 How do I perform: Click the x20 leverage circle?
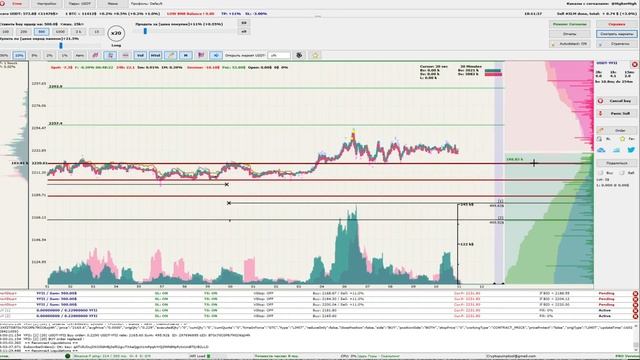(x=116, y=33)
